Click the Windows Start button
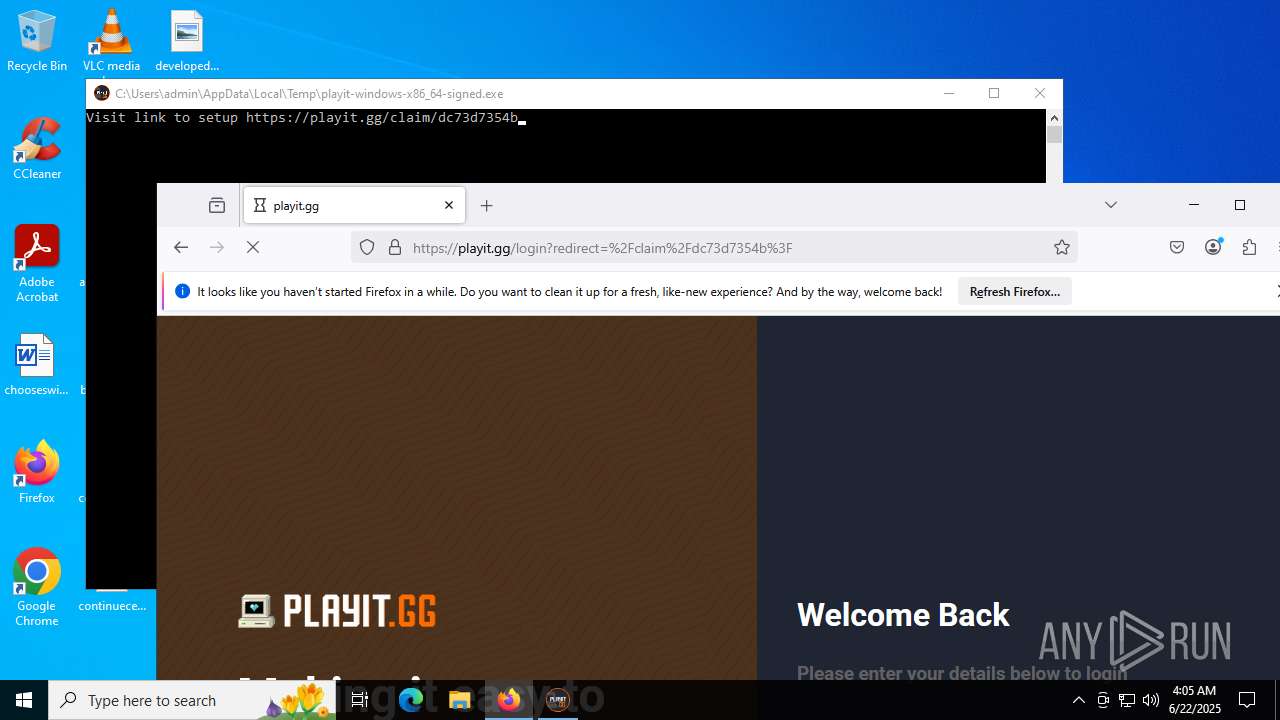The height and width of the screenshot is (720, 1280). (24, 700)
